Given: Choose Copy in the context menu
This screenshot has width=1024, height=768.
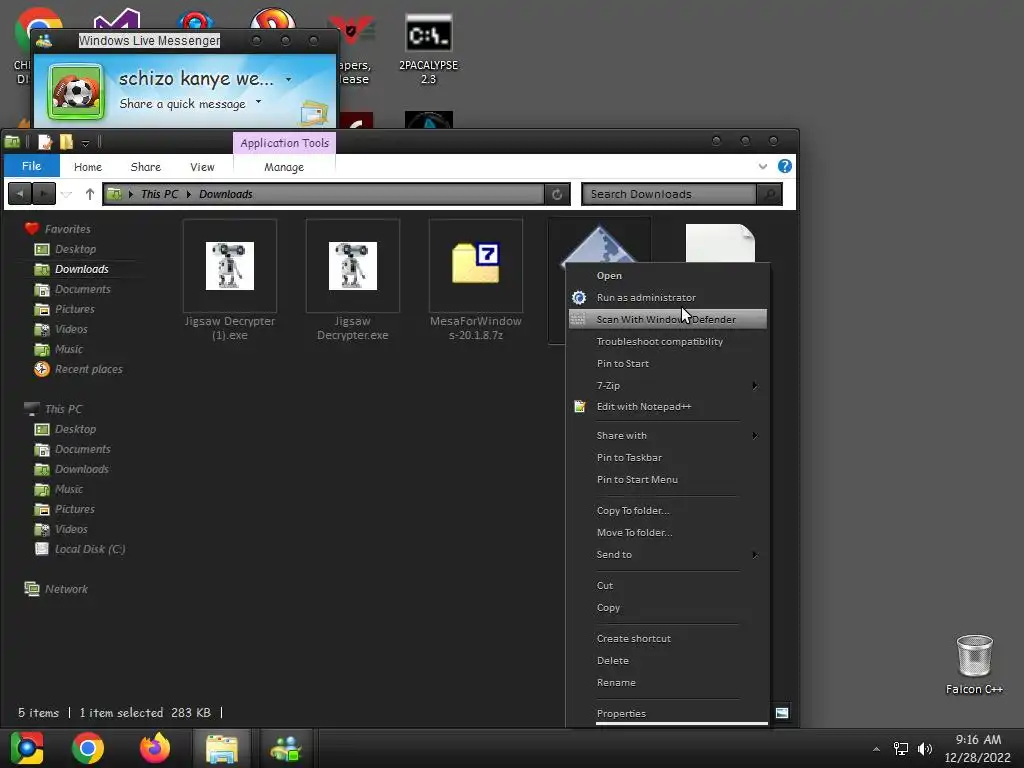Looking at the screenshot, I should (x=608, y=608).
